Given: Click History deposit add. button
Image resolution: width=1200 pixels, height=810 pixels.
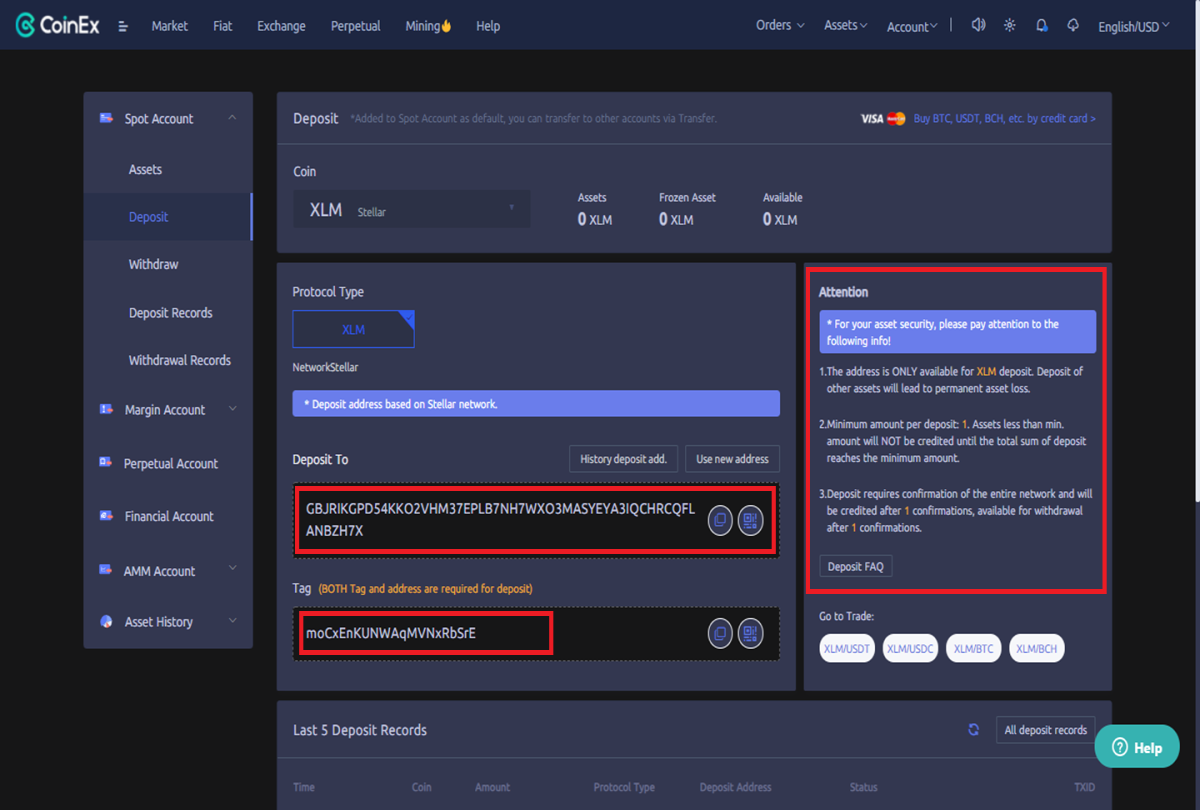Looking at the screenshot, I should coord(624,459).
